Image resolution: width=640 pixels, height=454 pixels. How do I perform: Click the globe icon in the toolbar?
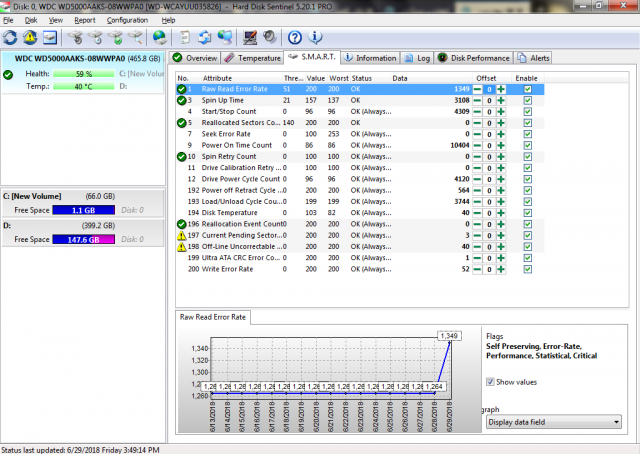click(x=159, y=37)
